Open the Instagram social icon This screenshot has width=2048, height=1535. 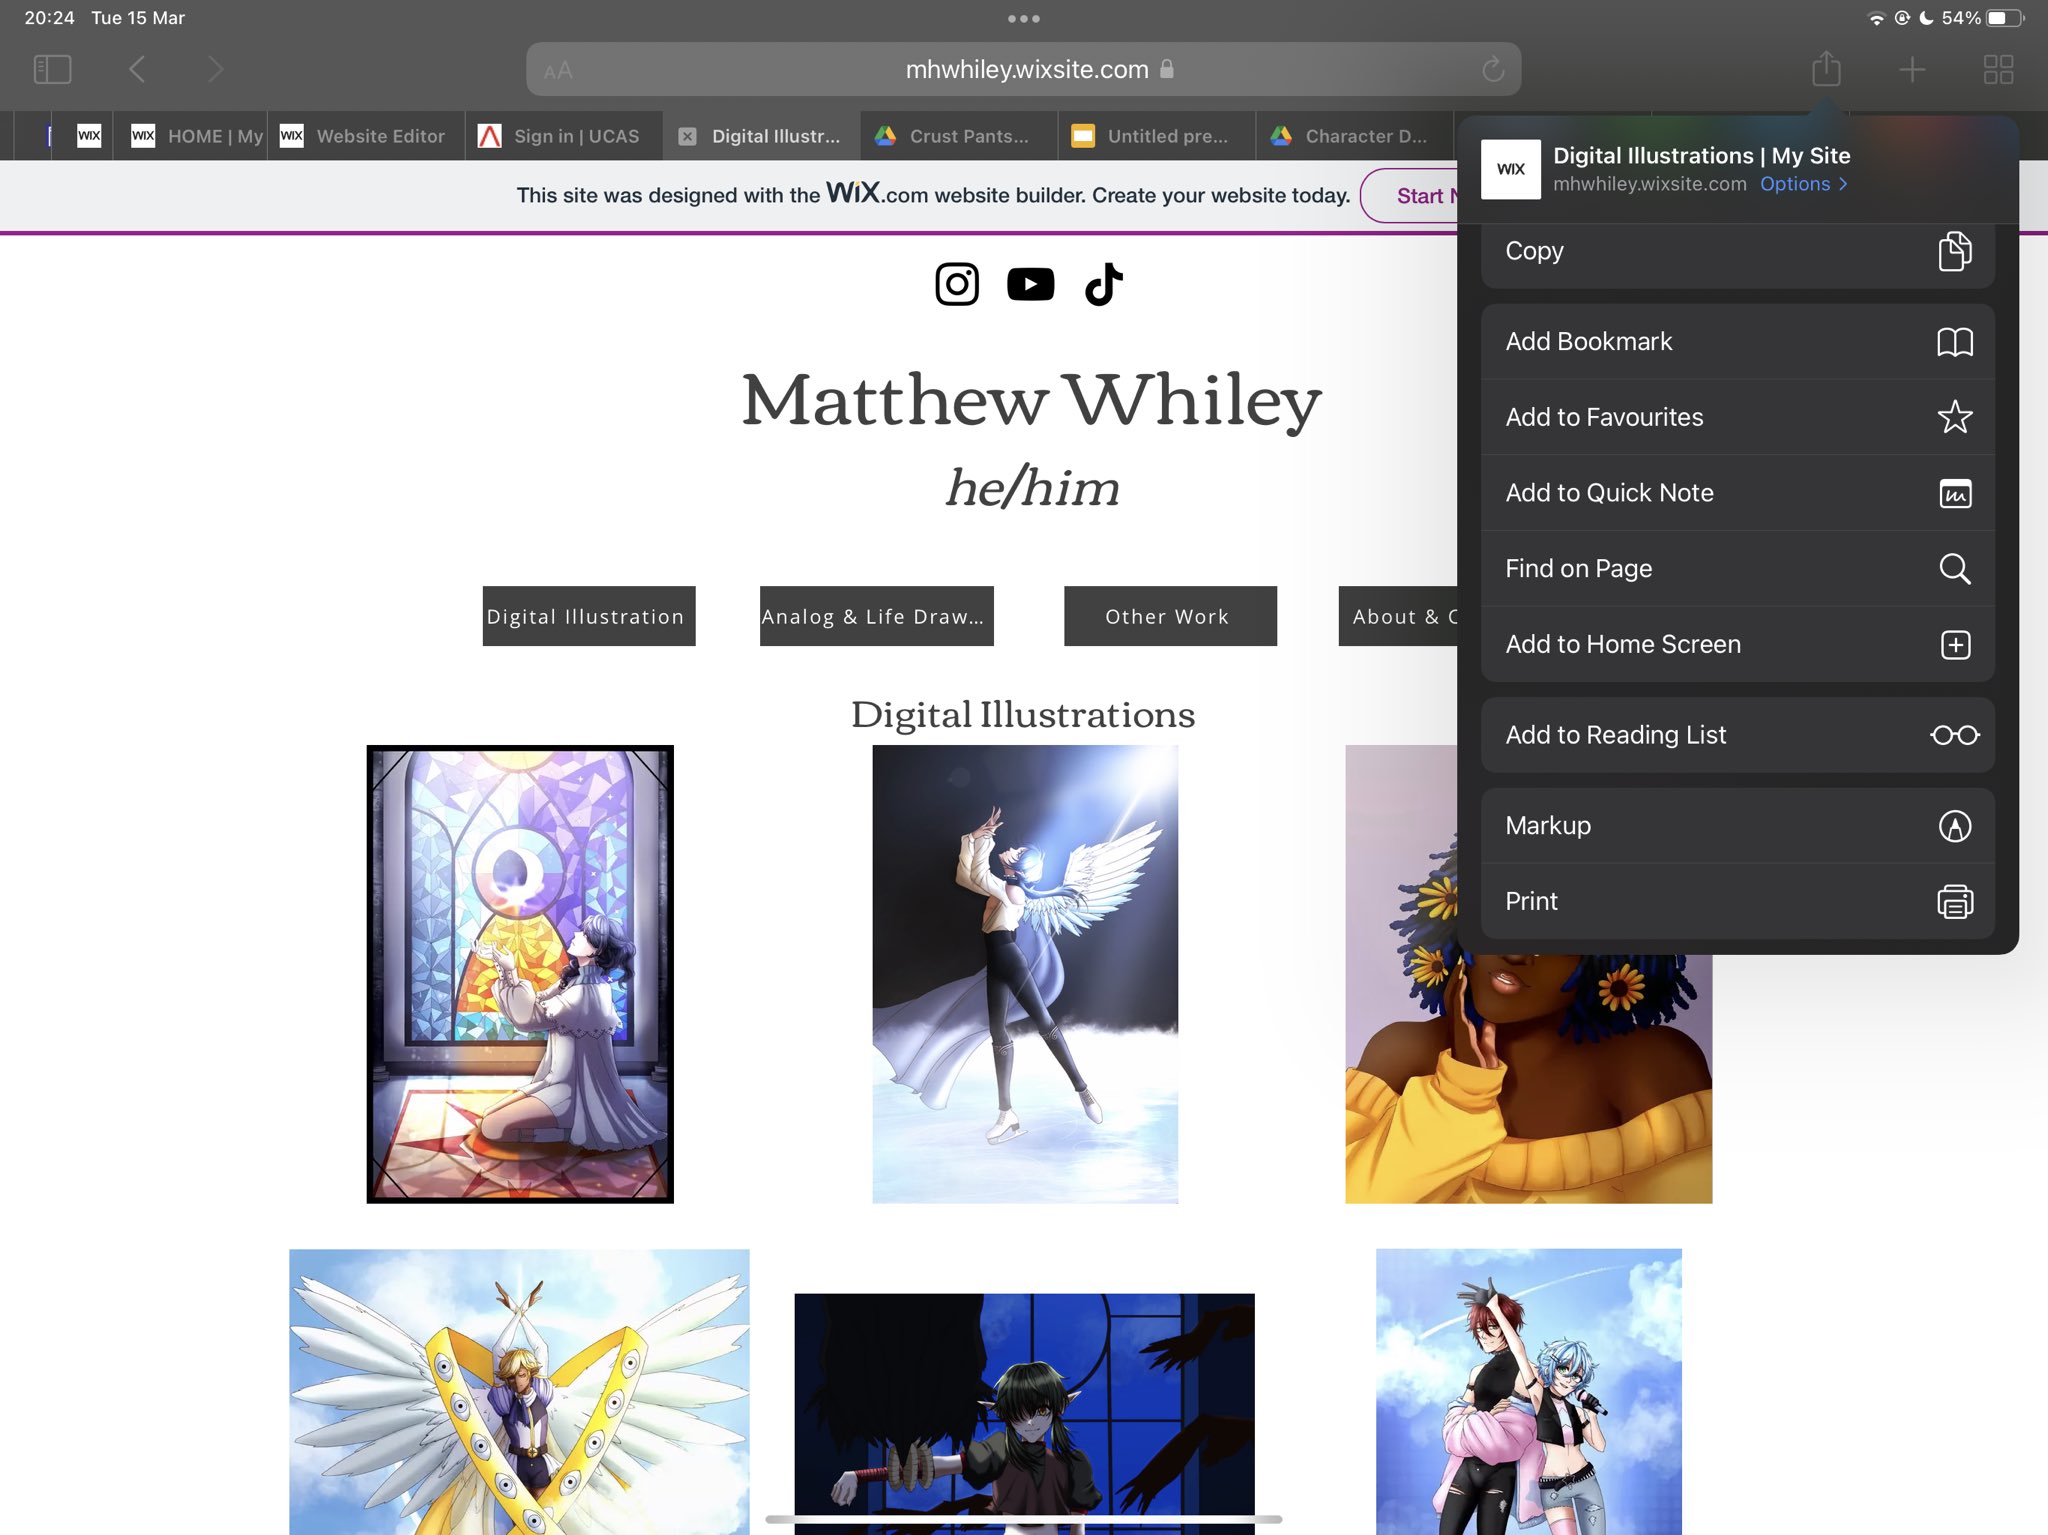tap(956, 284)
